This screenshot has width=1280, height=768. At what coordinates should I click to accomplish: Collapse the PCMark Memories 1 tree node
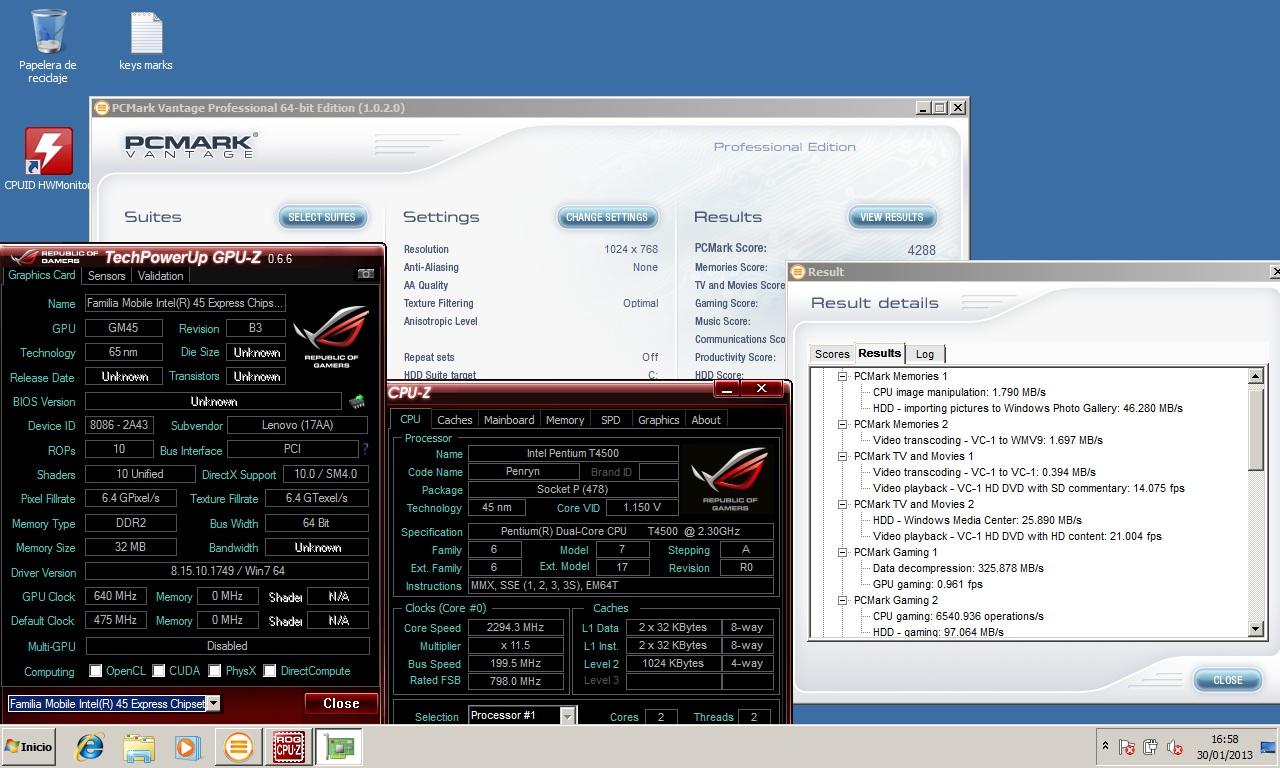[x=843, y=376]
